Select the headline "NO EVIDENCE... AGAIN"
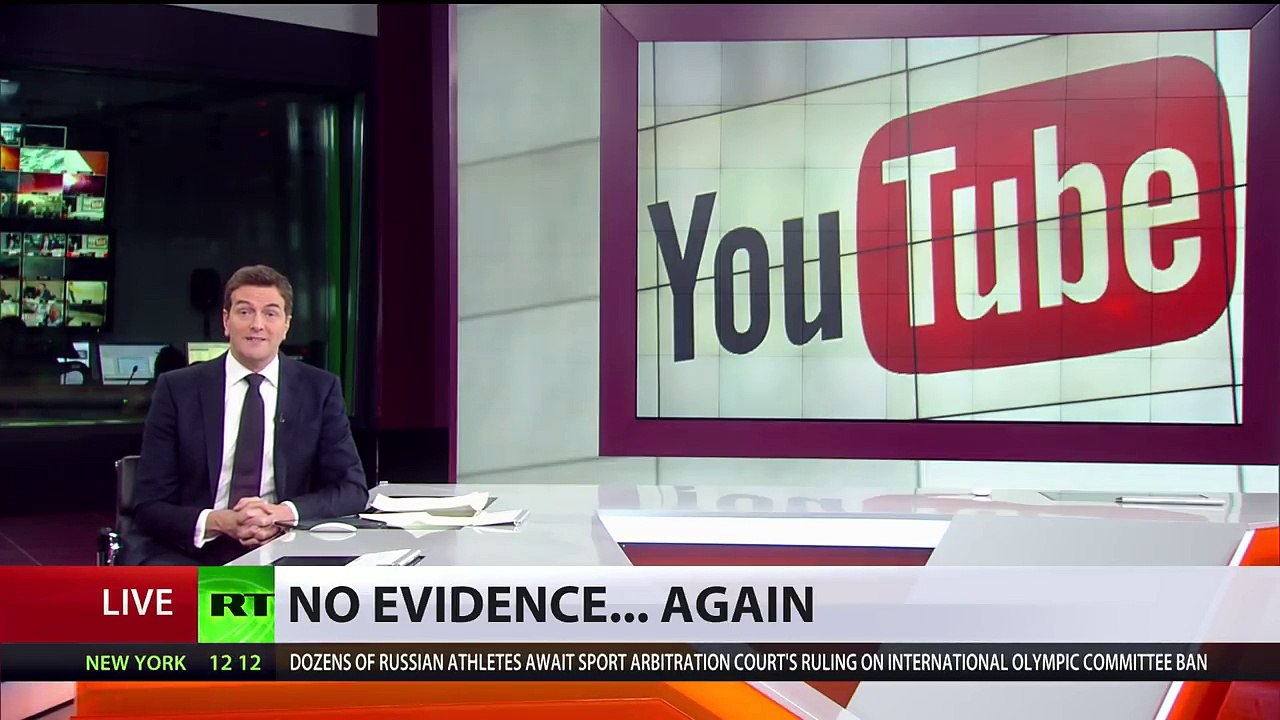Viewport: 1280px width, 720px height. (551, 605)
